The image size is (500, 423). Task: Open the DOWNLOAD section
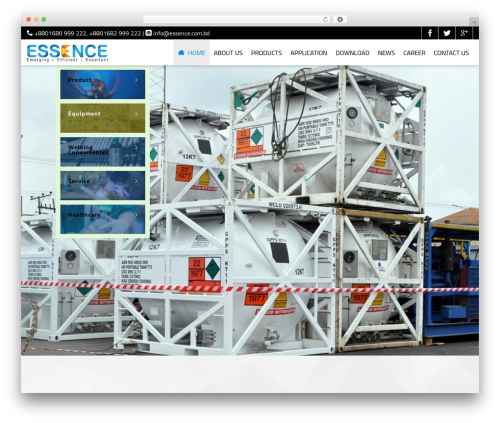(352, 53)
